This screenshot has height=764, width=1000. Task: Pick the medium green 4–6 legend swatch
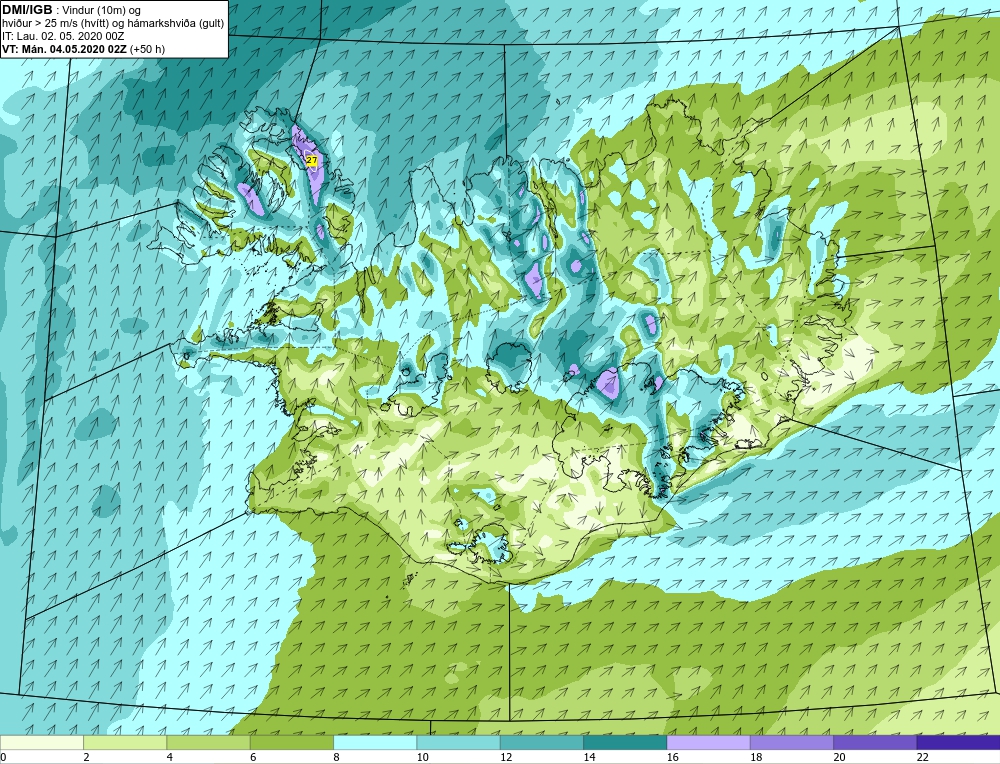[209, 742]
